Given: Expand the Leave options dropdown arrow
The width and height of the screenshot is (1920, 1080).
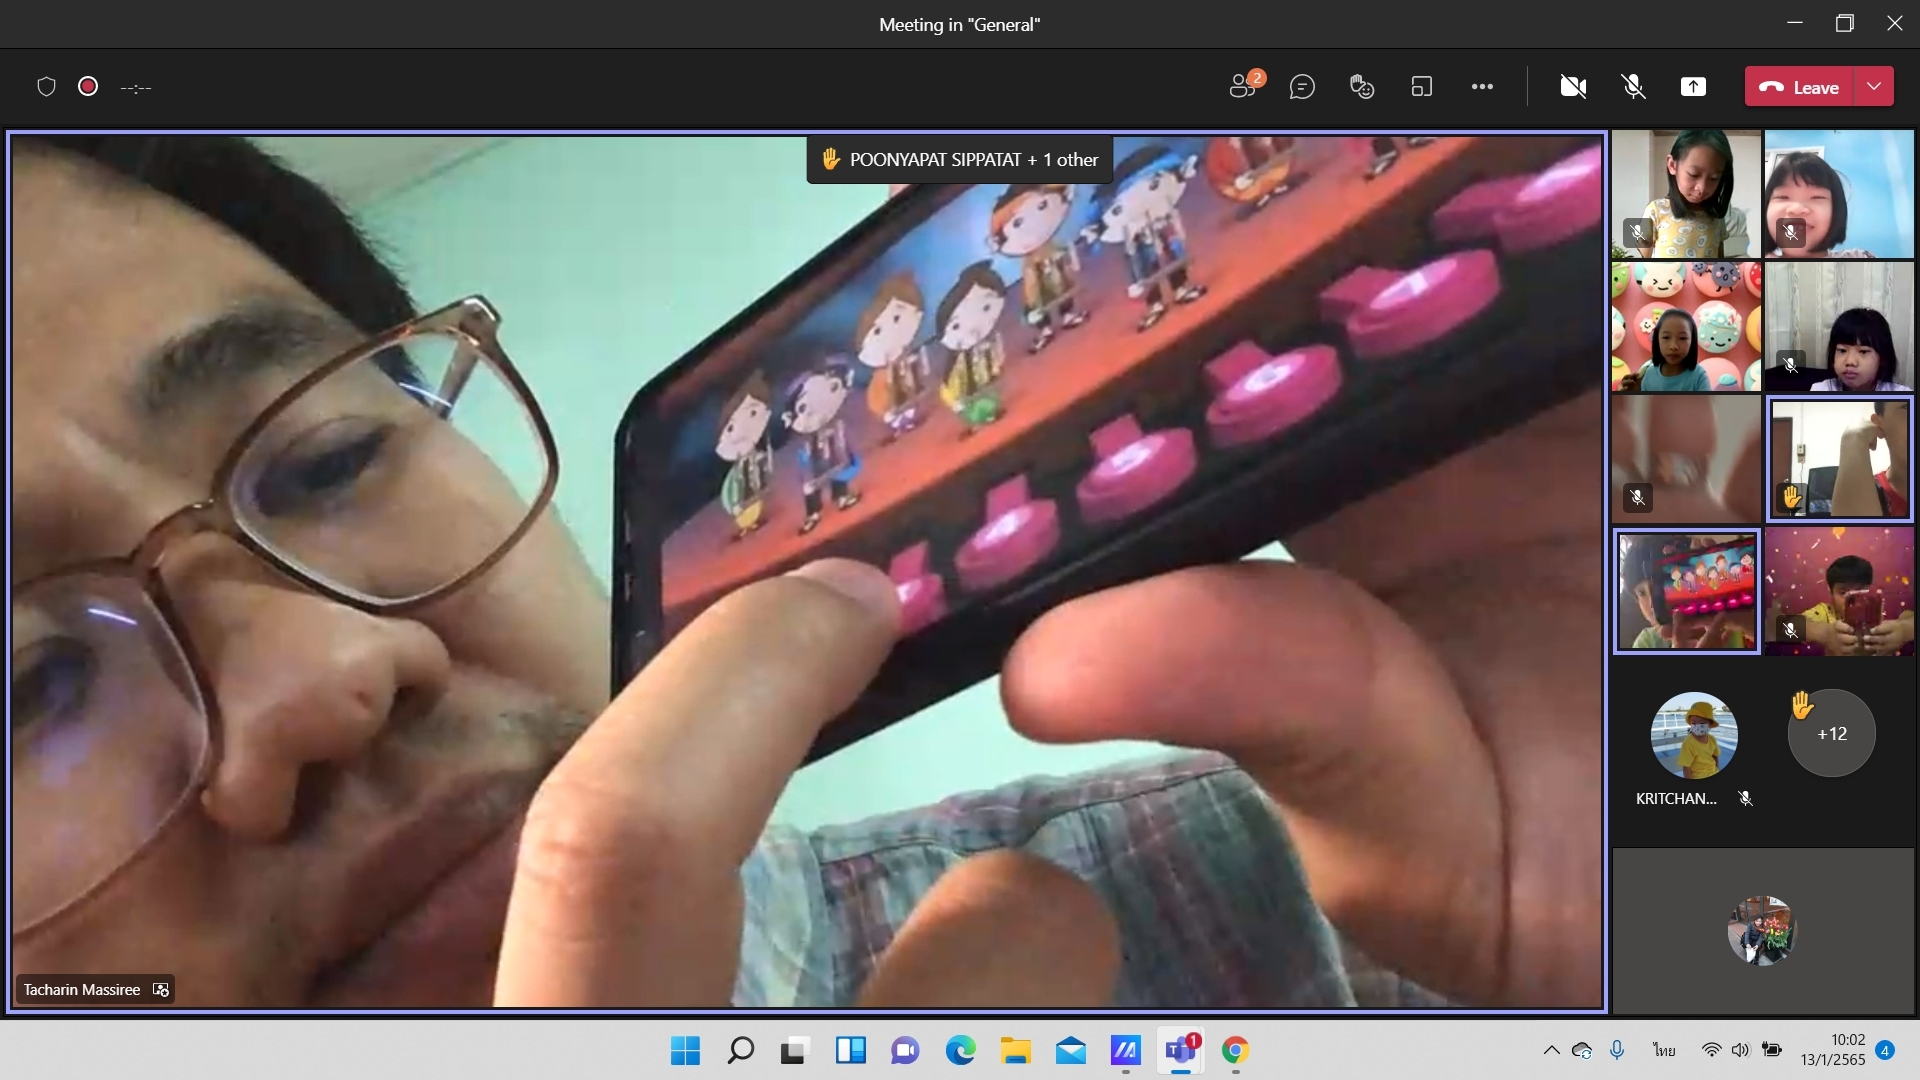Looking at the screenshot, I should pos(1874,87).
